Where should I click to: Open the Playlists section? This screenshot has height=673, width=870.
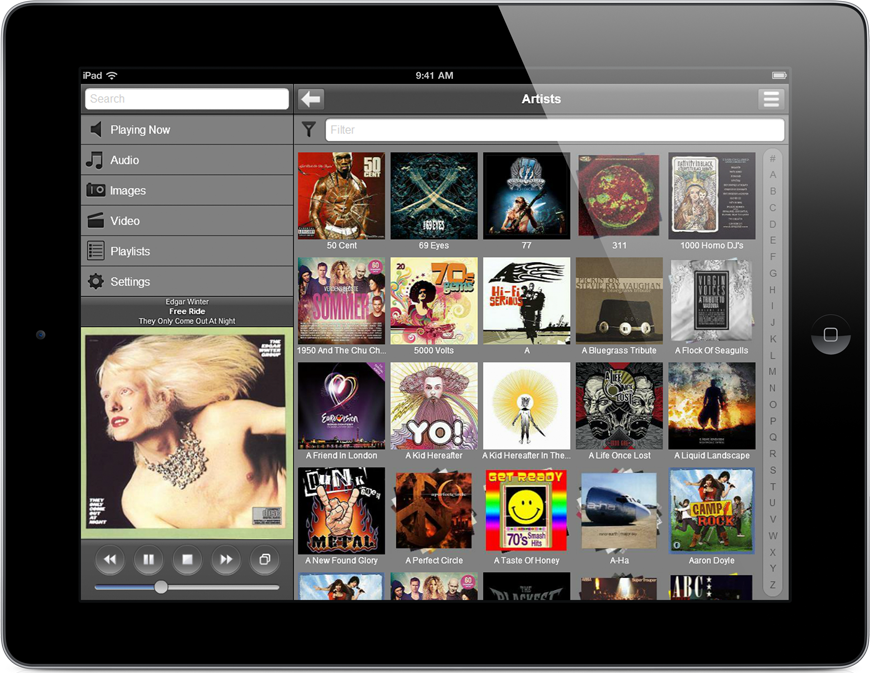pos(187,251)
